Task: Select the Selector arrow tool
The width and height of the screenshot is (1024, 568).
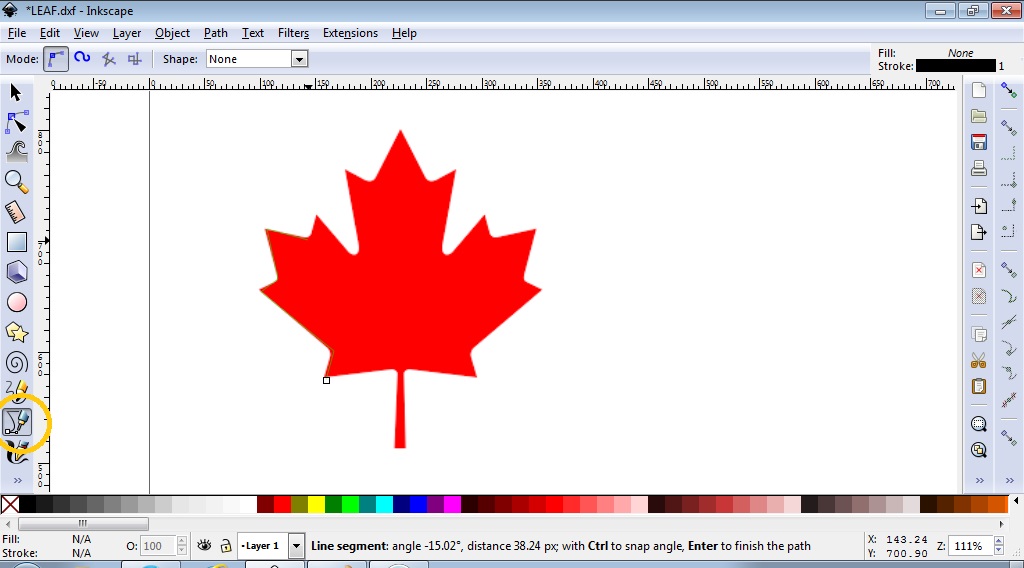Action: [16, 93]
